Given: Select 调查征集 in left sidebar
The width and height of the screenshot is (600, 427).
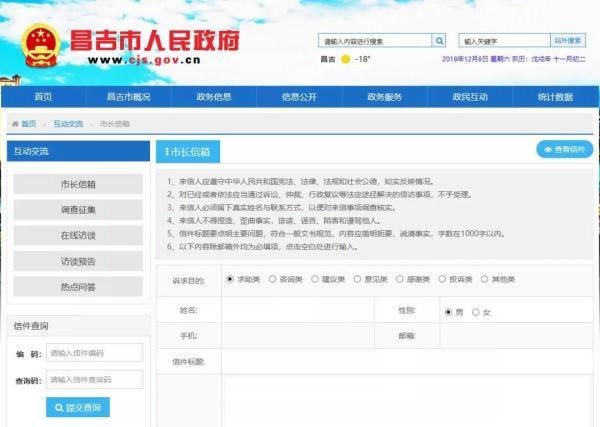Looking at the screenshot, I should point(78,210).
